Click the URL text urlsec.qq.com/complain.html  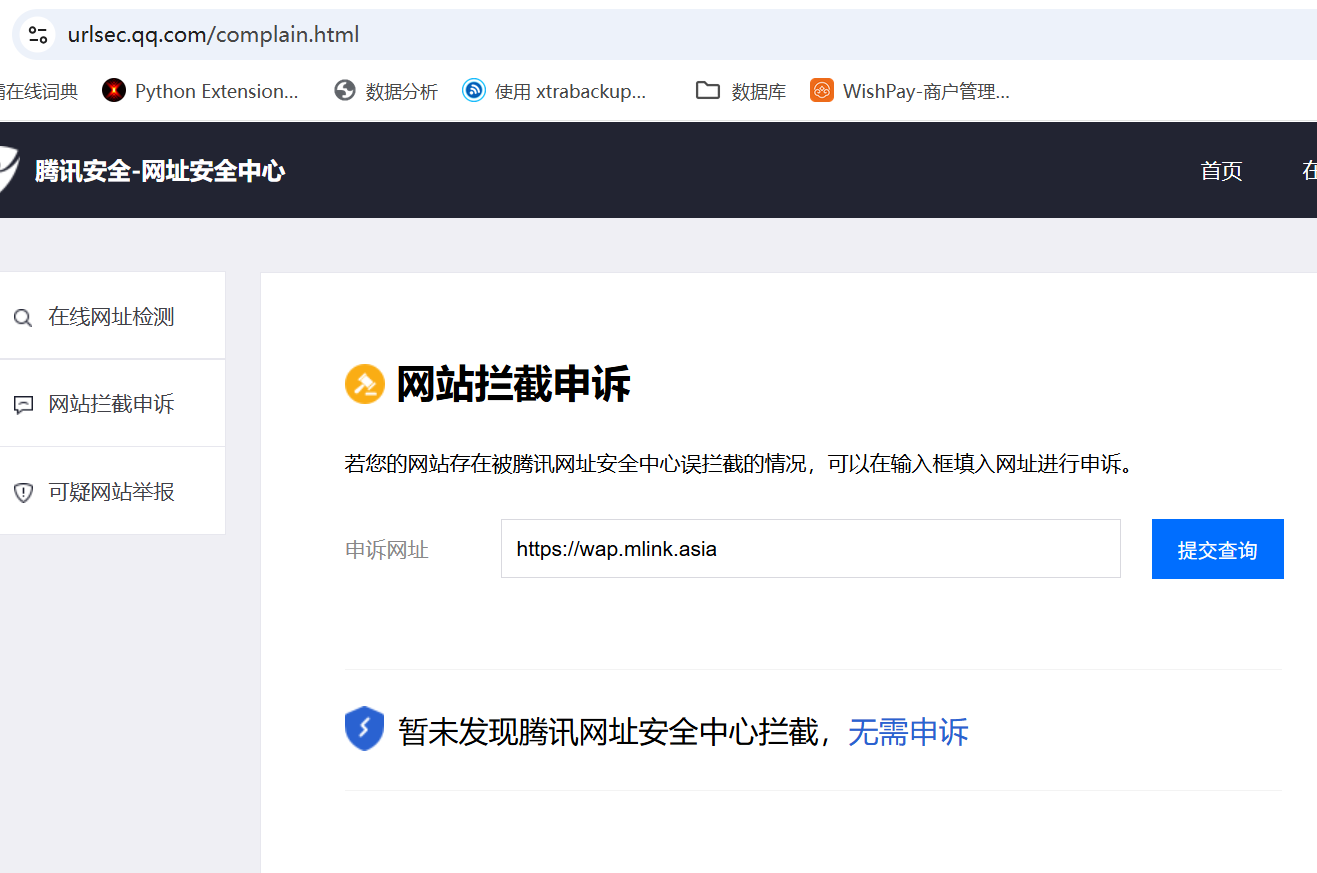click(x=213, y=35)
